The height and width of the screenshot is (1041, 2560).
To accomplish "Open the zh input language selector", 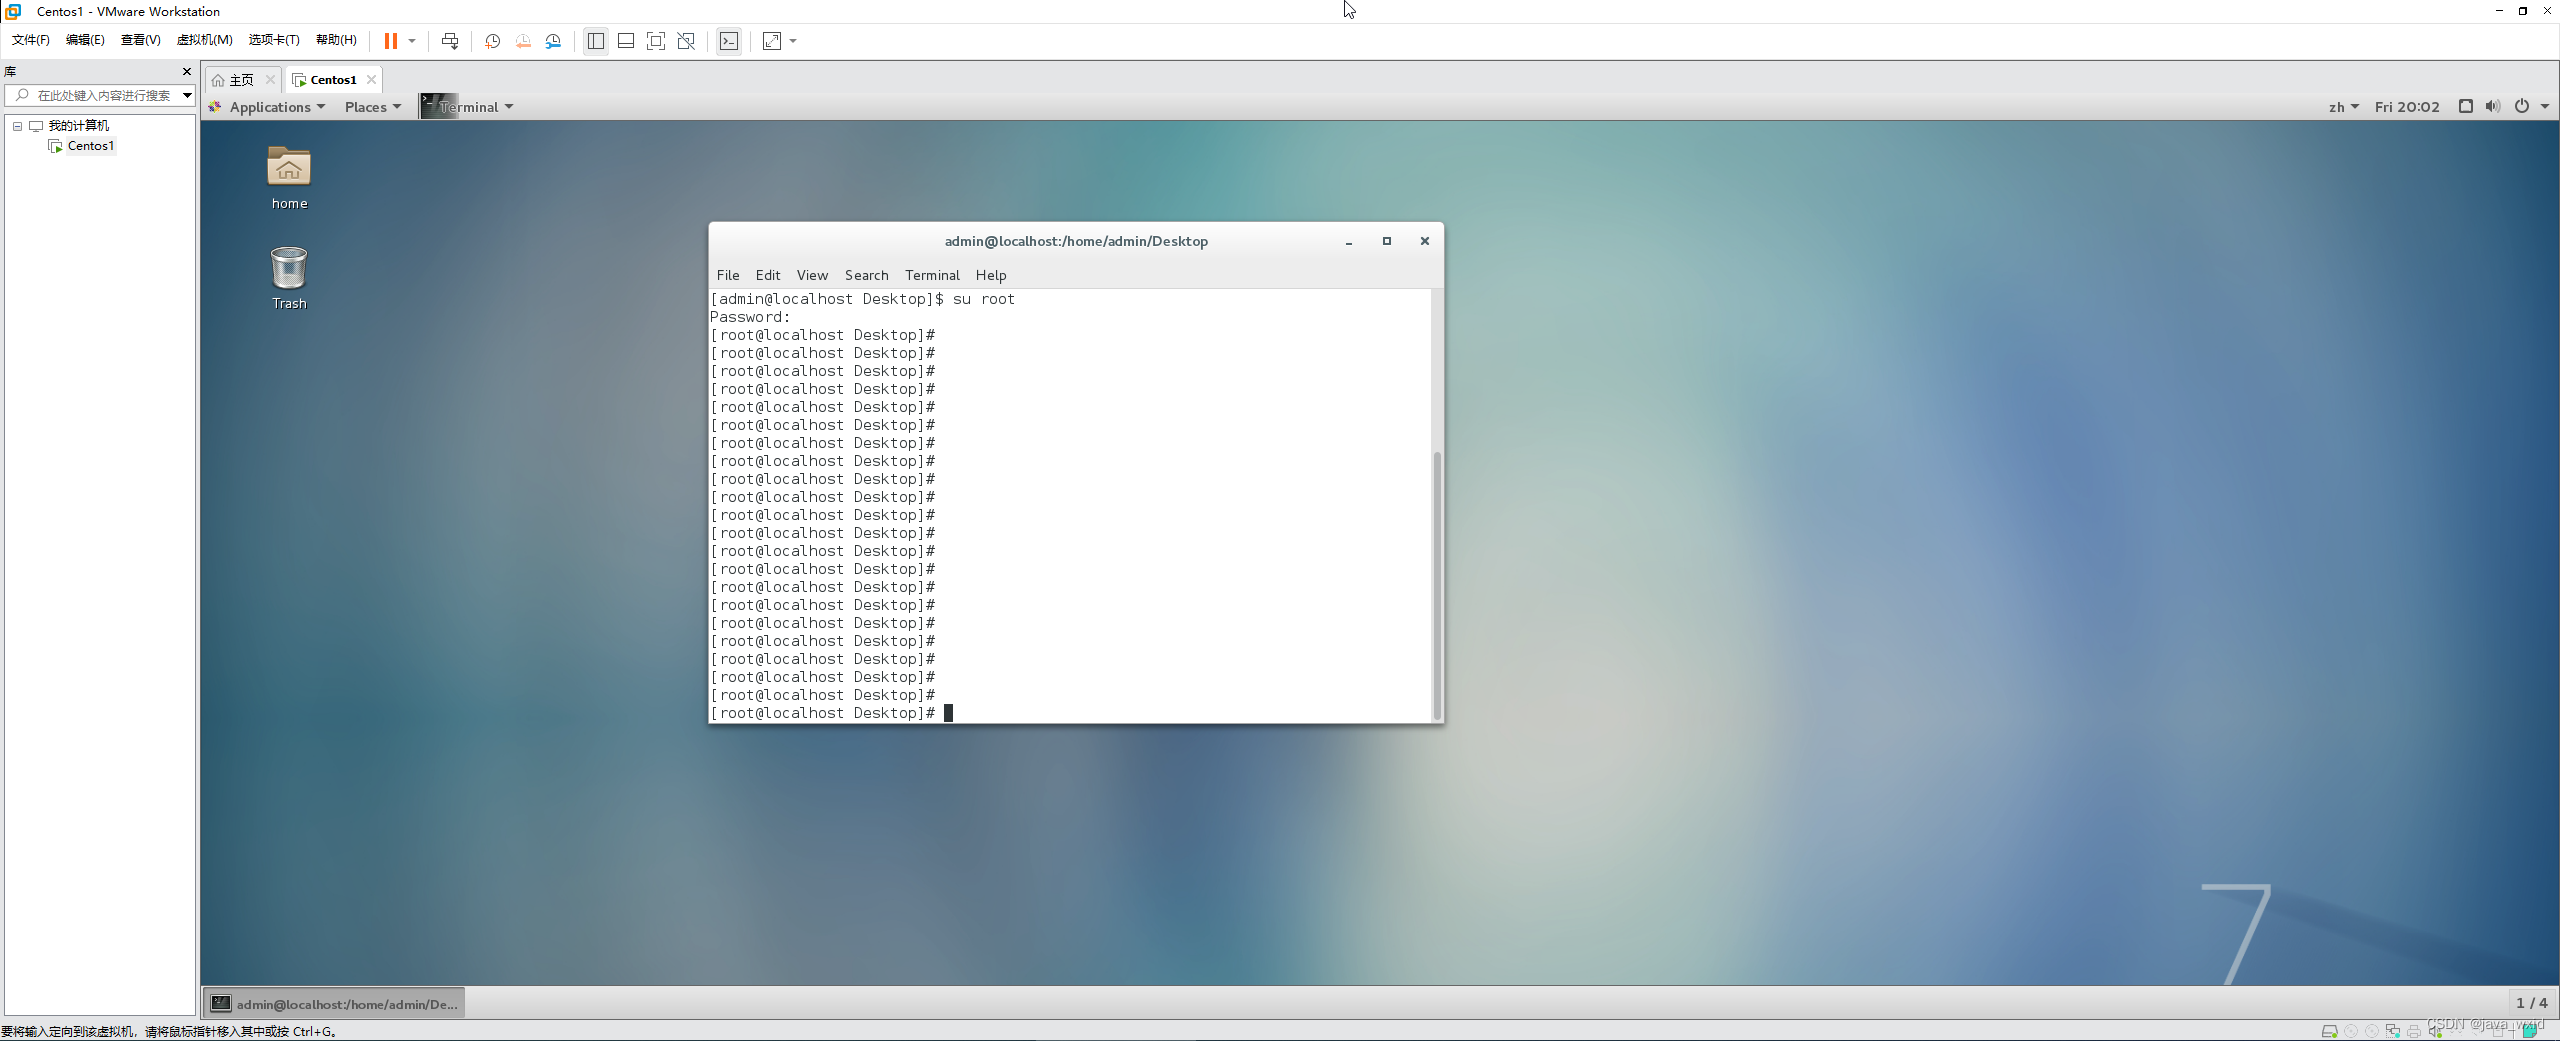I will 2343,107.
